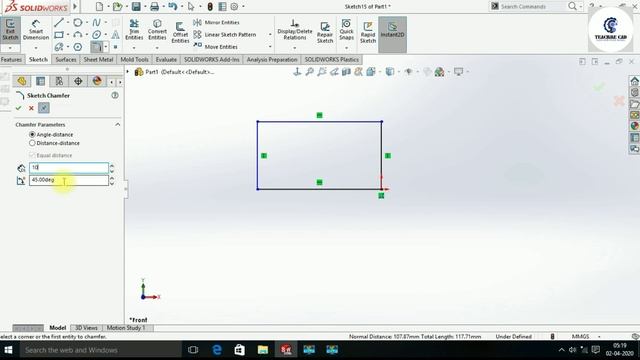The width and height of the screenshot is (640, 360).
Task: Click the Save icon
Action: pyautogui.click(x=136, y=7)
